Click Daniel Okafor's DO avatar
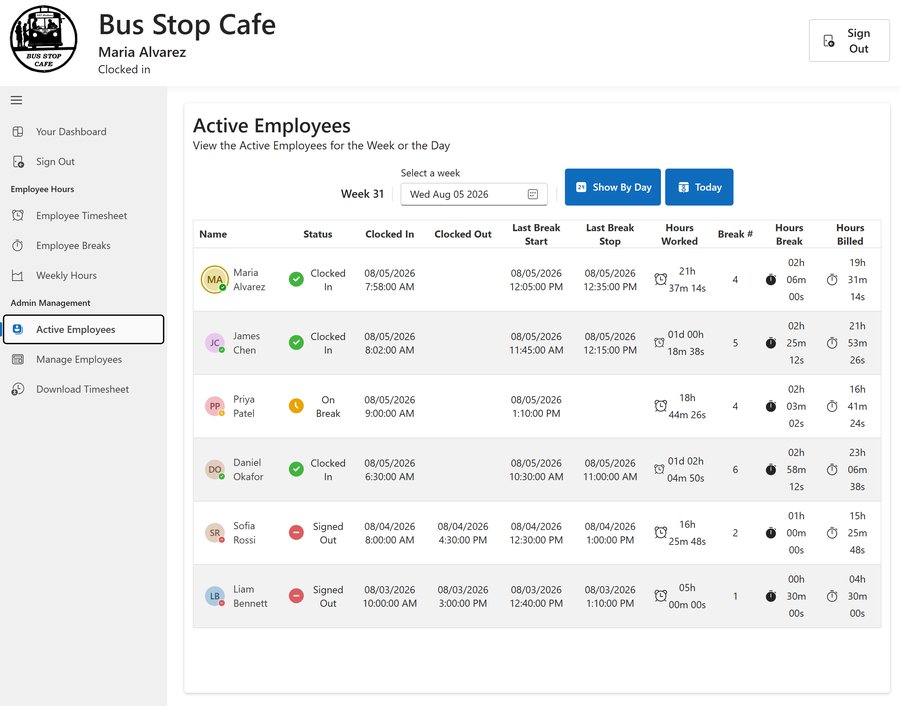This screenshot has height=706, width=900. click(215, 469)
